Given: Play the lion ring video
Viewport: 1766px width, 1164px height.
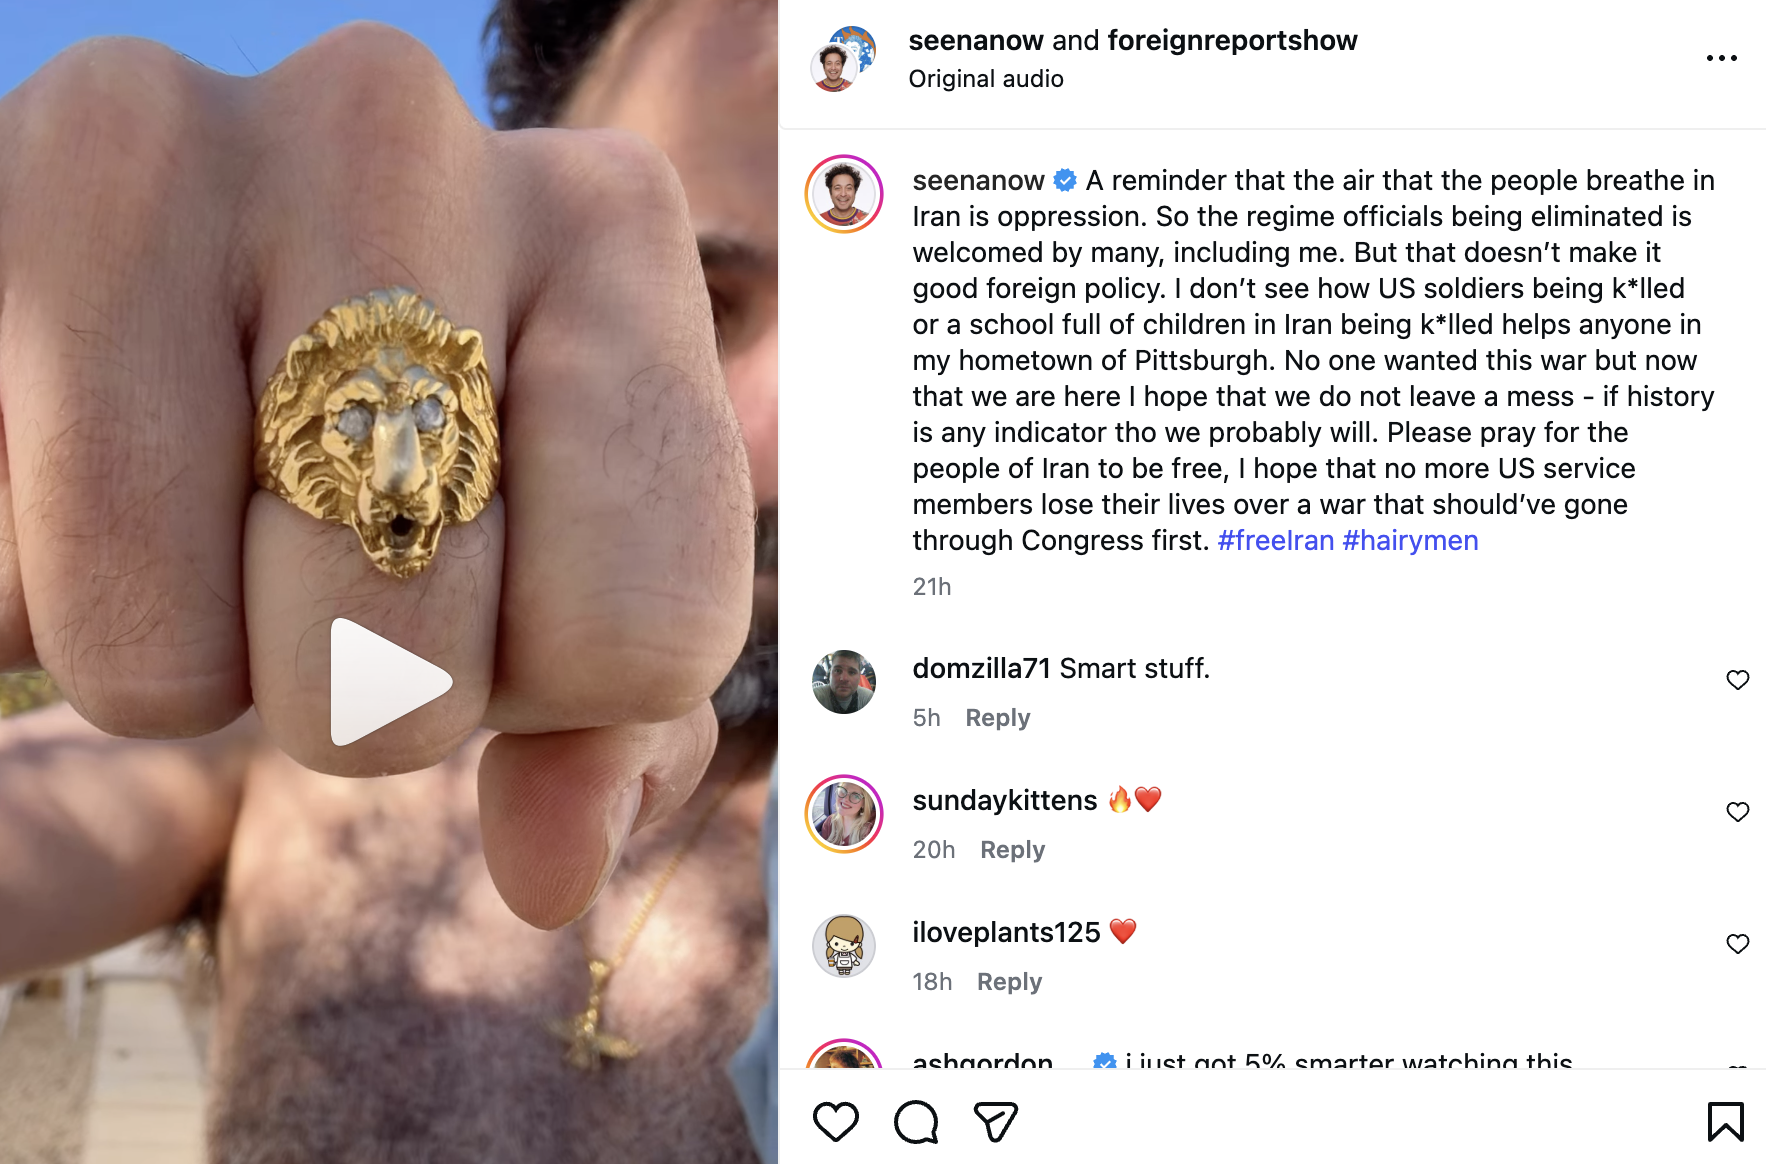Looking at the screenshot, I should 390,682.
